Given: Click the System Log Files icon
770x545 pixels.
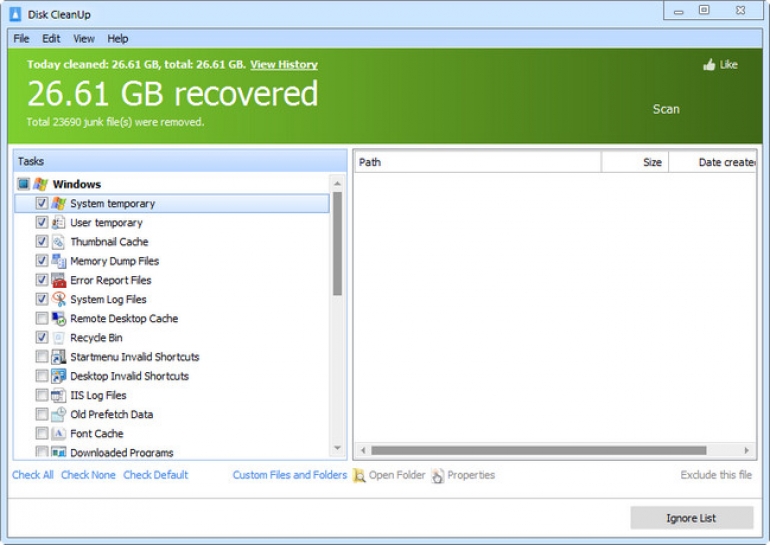Looking at the screenshot, I should (58, 299).
